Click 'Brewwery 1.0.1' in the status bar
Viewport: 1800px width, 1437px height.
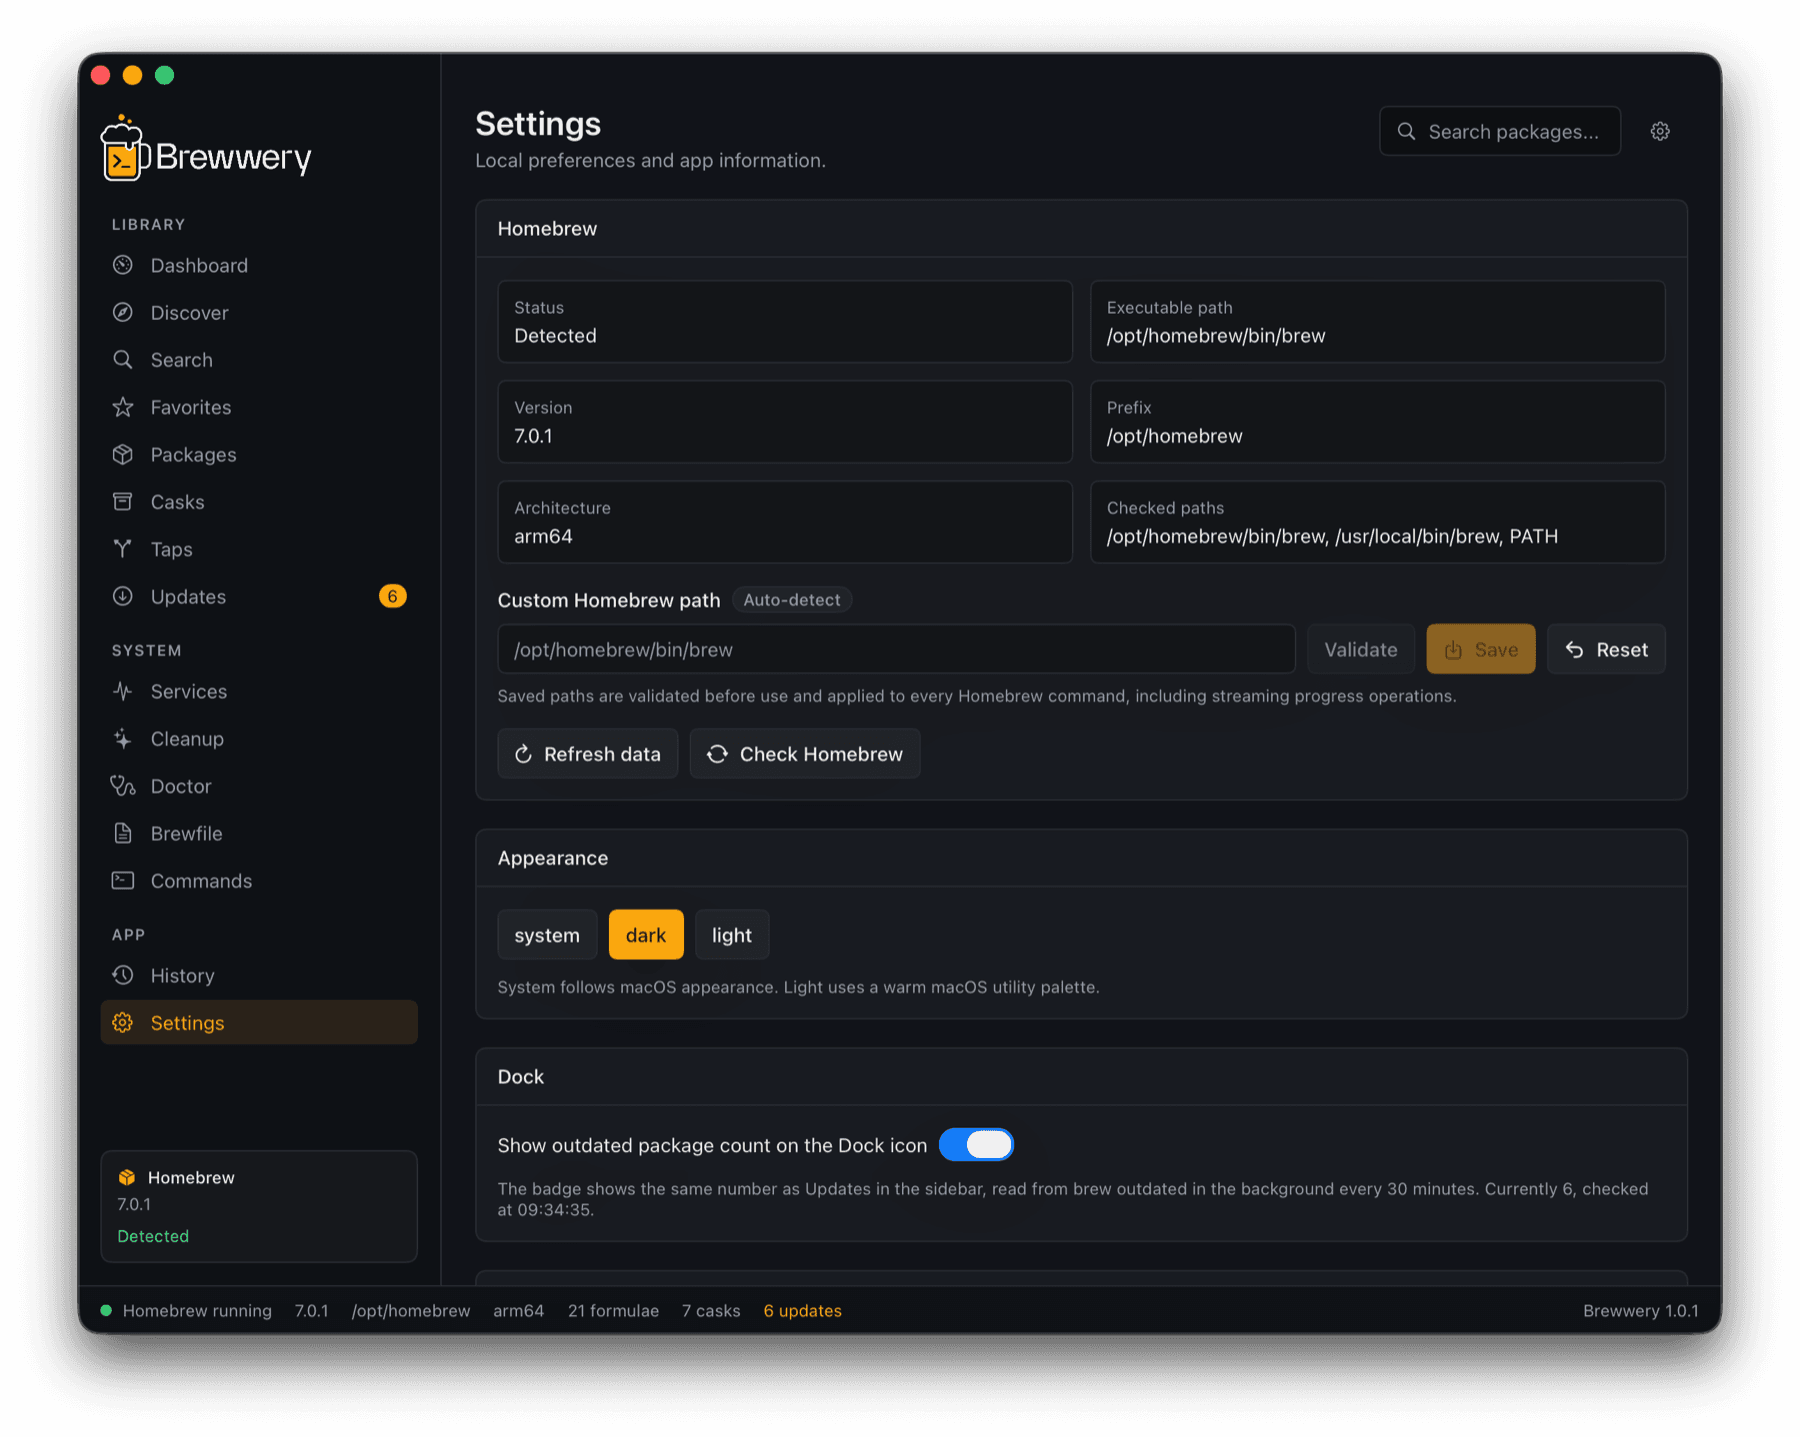[1640, 1310]
